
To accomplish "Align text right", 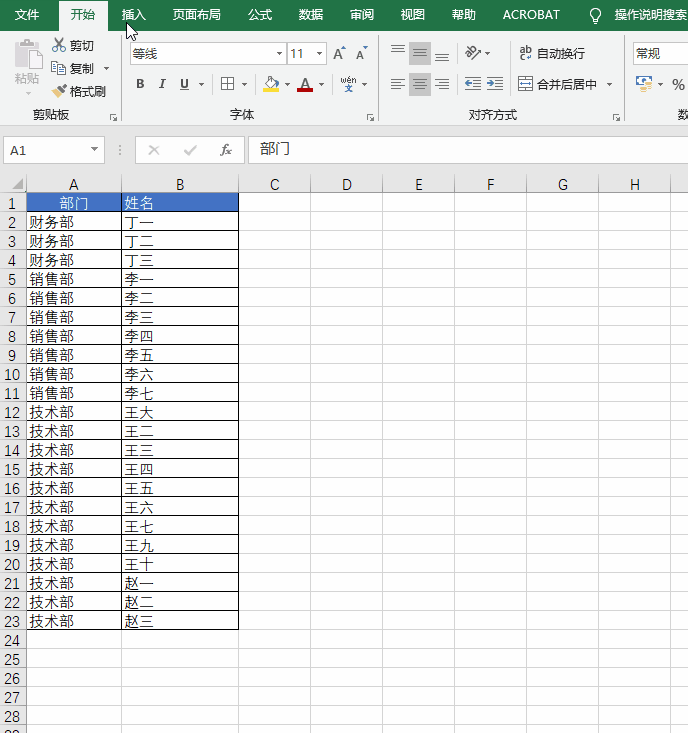I will click(442, 84).
